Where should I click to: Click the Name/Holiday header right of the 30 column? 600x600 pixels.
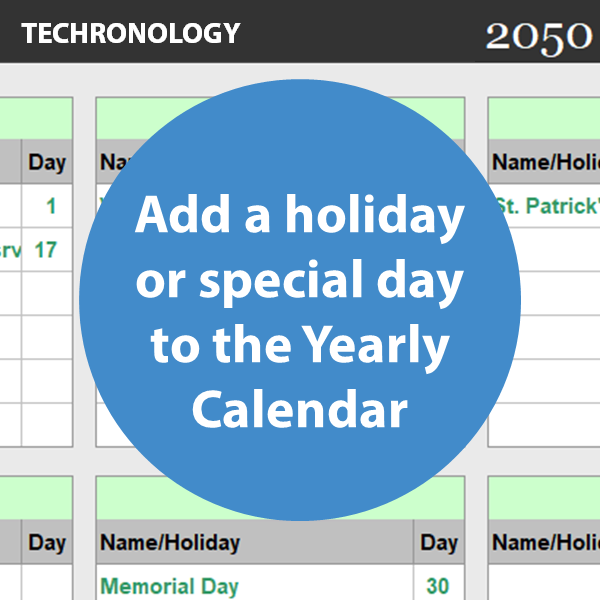click(x=546, y=543)
